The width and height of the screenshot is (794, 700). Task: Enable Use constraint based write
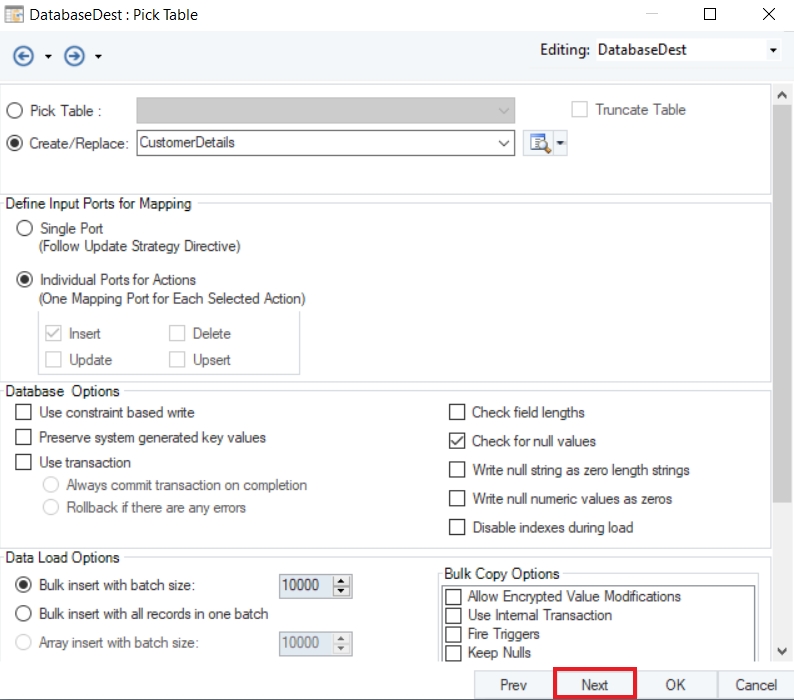(x=23, y=412)
